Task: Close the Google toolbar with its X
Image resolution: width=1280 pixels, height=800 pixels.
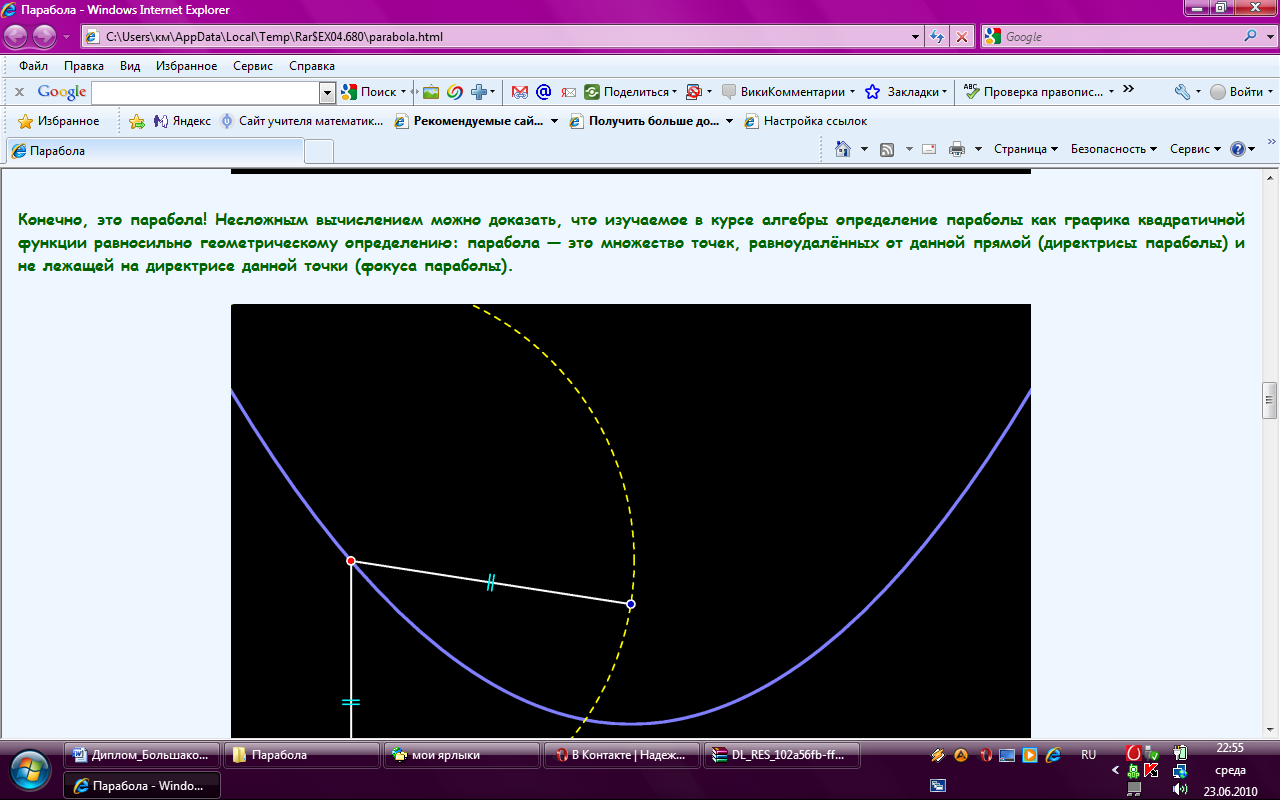Action: click(x=19, y=92)
